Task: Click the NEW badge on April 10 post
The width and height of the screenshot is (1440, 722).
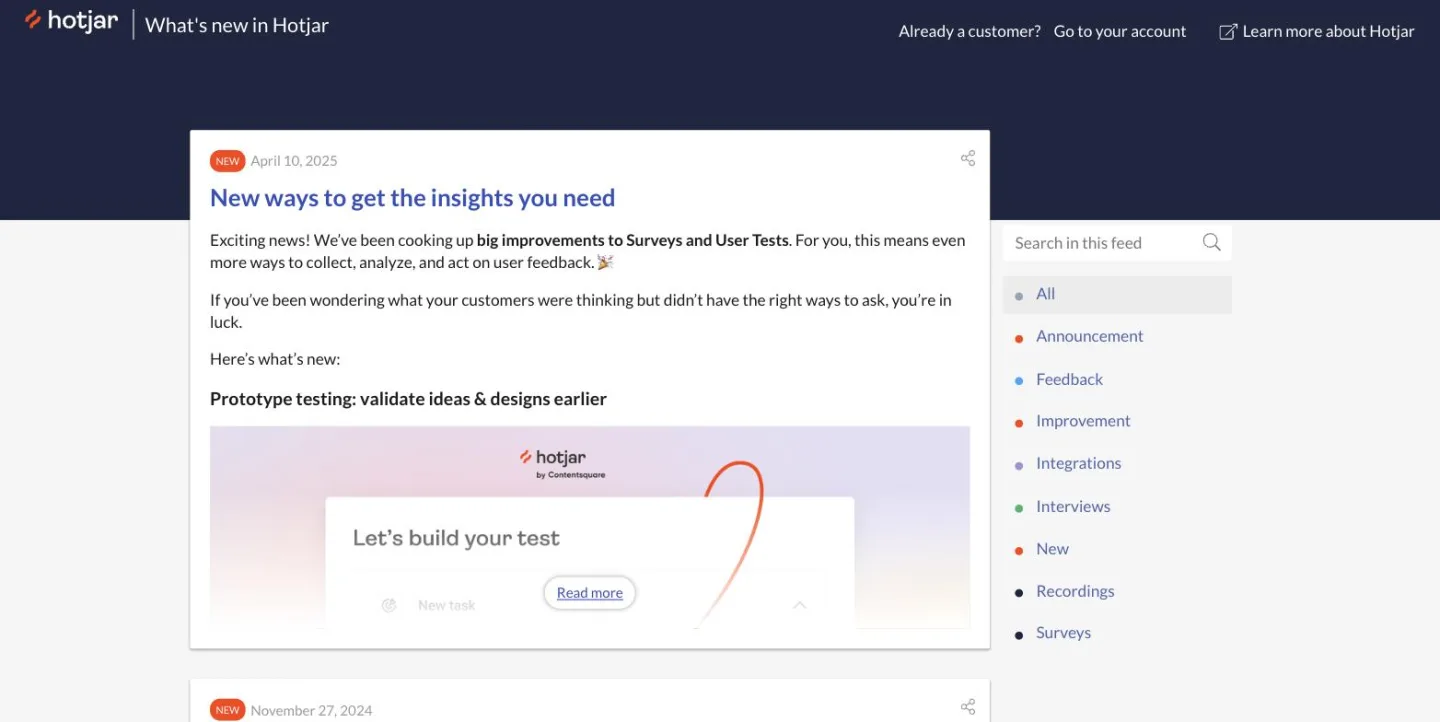Action: [x=227, y=161]
